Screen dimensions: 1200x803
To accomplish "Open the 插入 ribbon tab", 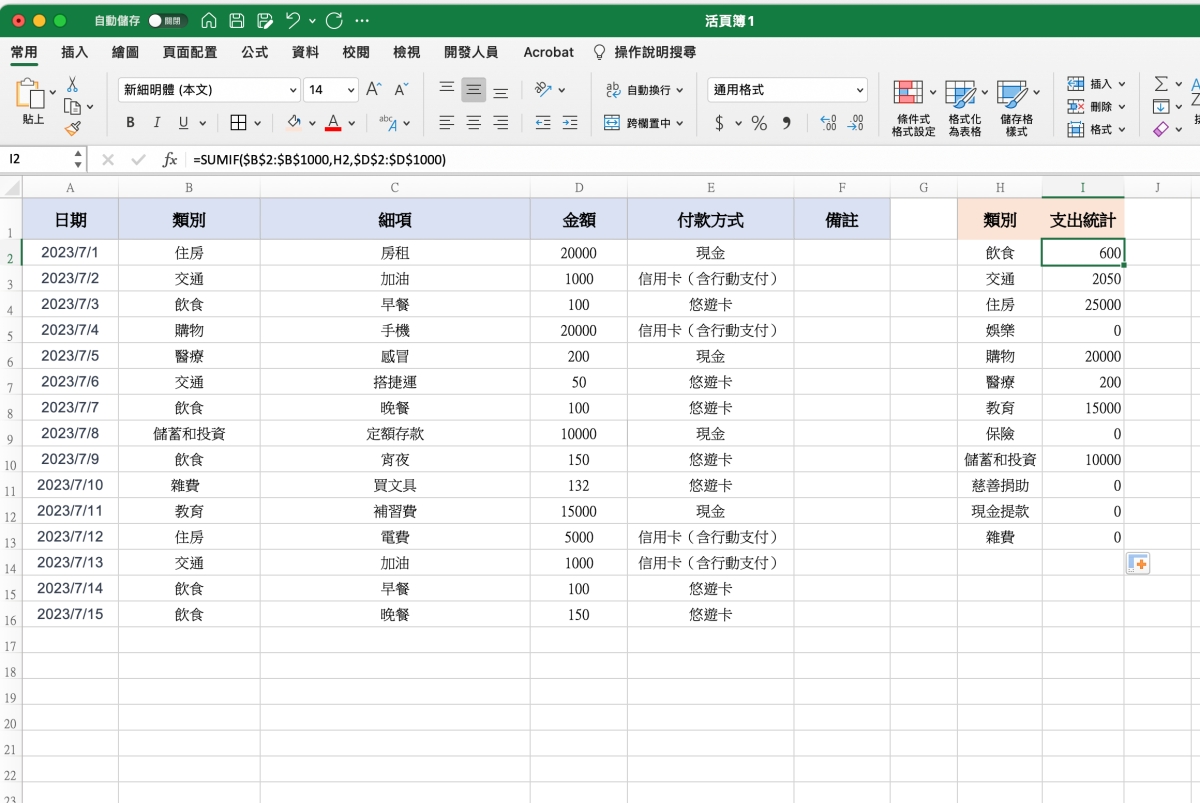I will (75, 52).
